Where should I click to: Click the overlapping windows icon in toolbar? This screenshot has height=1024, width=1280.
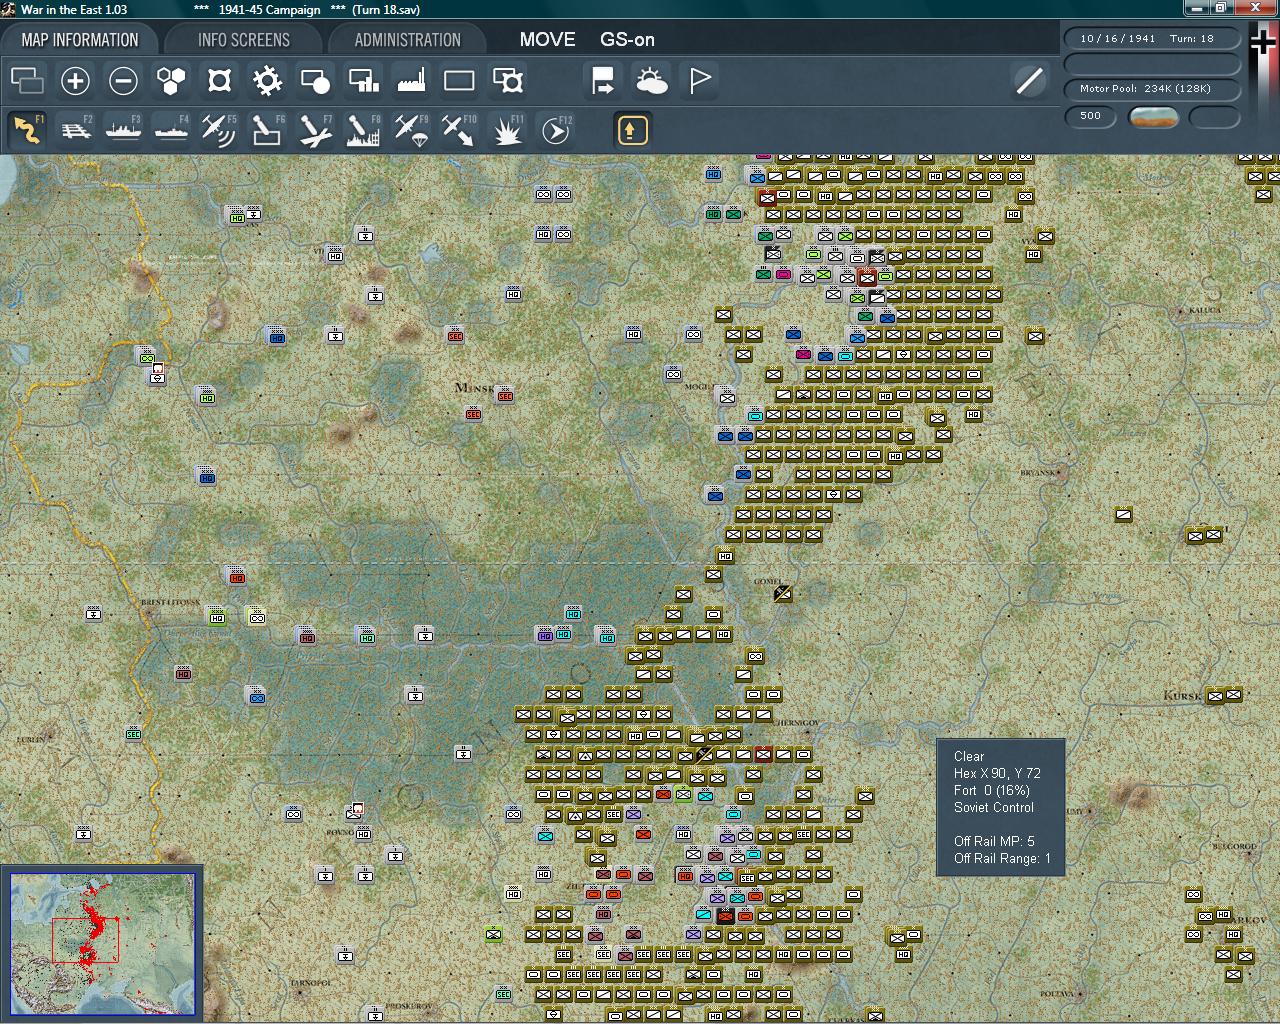[x=27, y=81]
